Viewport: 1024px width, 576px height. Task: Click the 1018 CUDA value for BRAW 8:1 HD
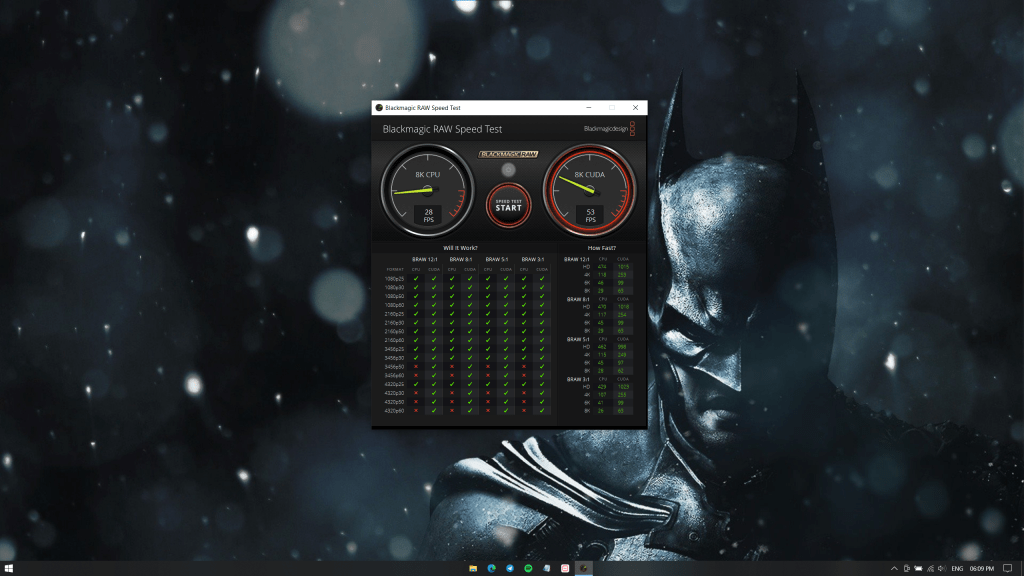click(x=622, y=306)
